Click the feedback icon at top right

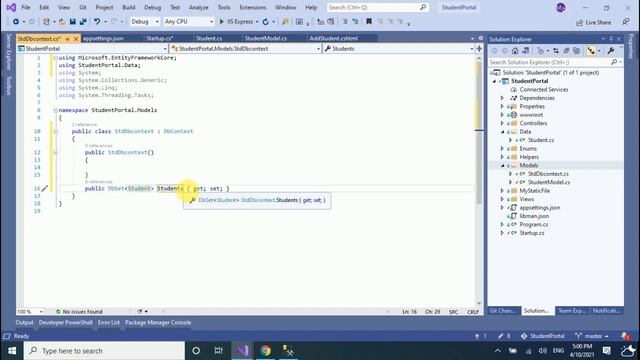pos(626,22)
